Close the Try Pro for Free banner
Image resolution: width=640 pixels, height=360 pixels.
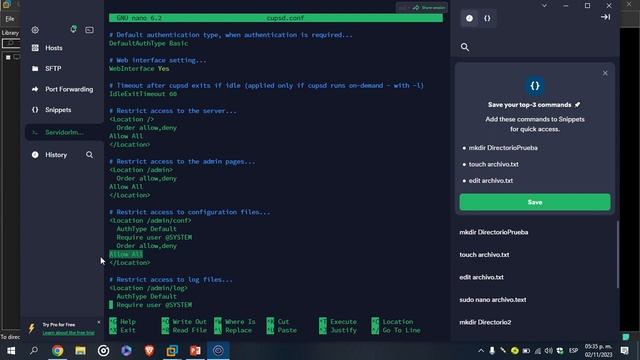99,322
